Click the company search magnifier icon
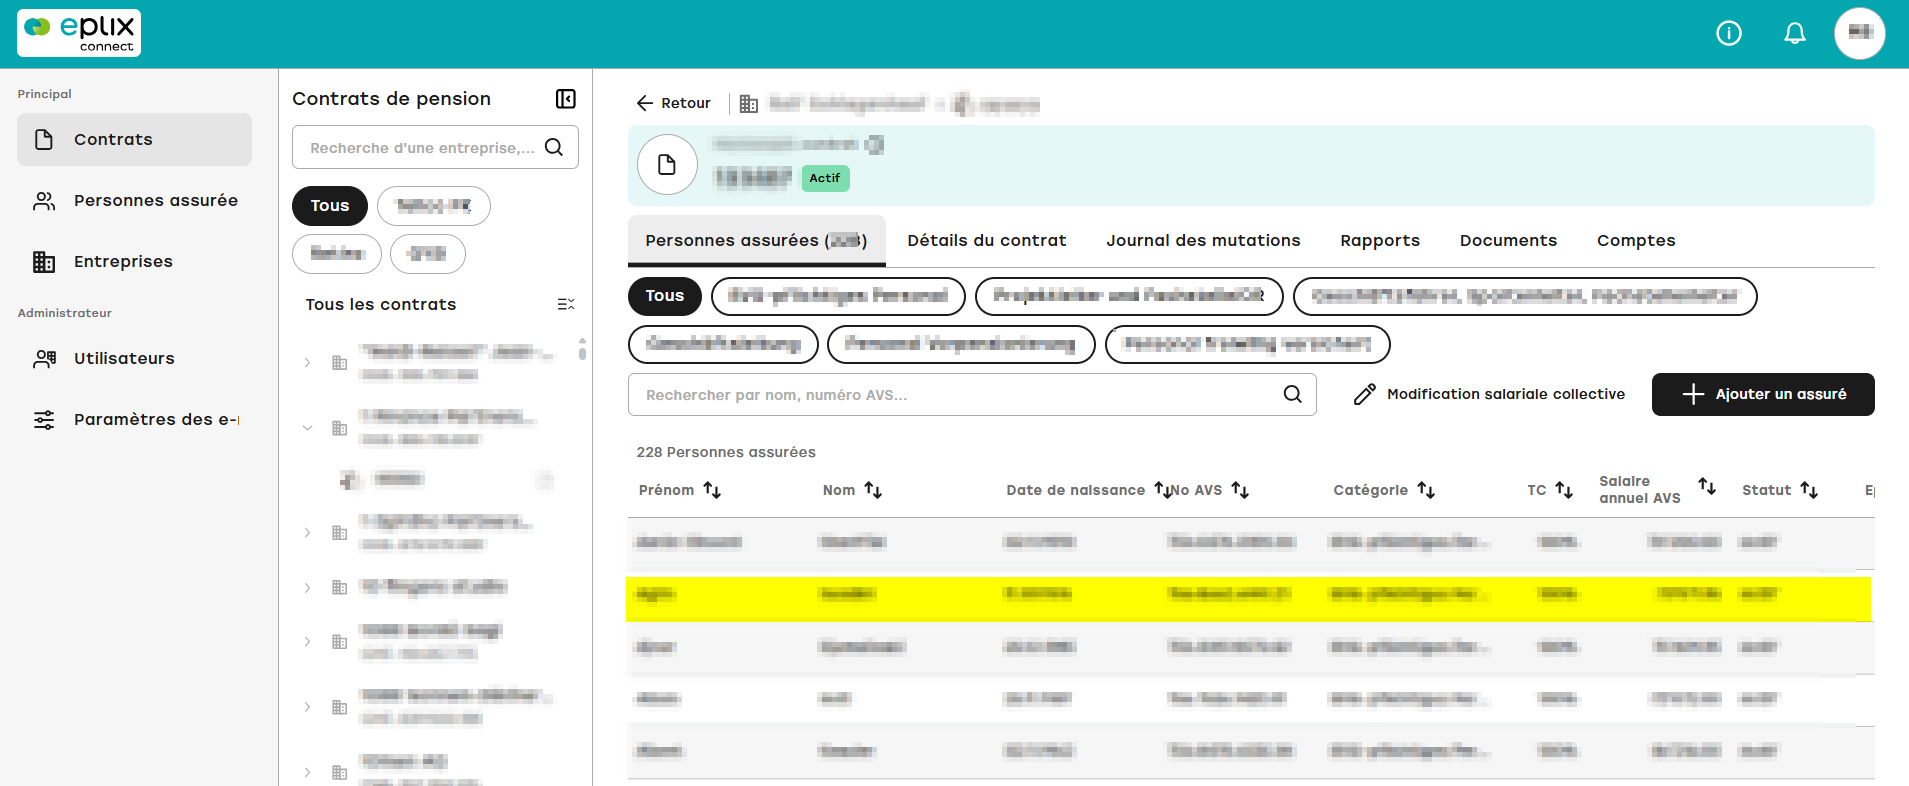The width and height of the screenshot is (1909, 786). (554, 148)
